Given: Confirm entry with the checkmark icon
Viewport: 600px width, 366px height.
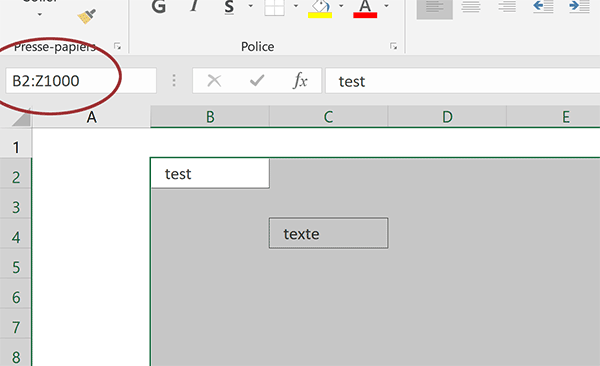Looking at the screenshot, I should click(x=257, y=80).
